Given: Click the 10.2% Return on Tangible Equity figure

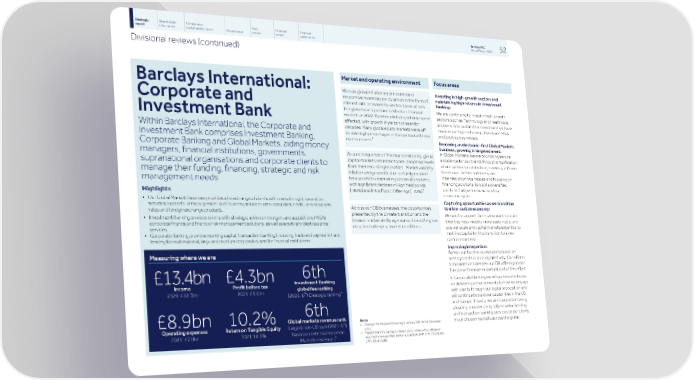Looking at the screenshot, I should coord(253,319).
